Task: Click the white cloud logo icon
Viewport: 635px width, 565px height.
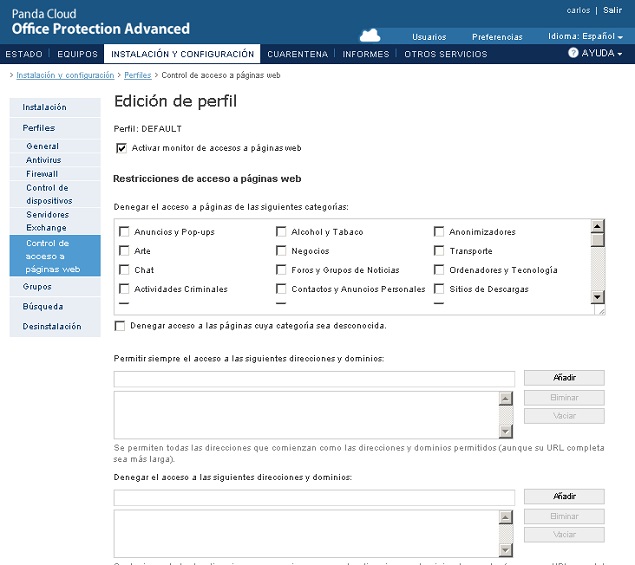Action: (370, 36)
